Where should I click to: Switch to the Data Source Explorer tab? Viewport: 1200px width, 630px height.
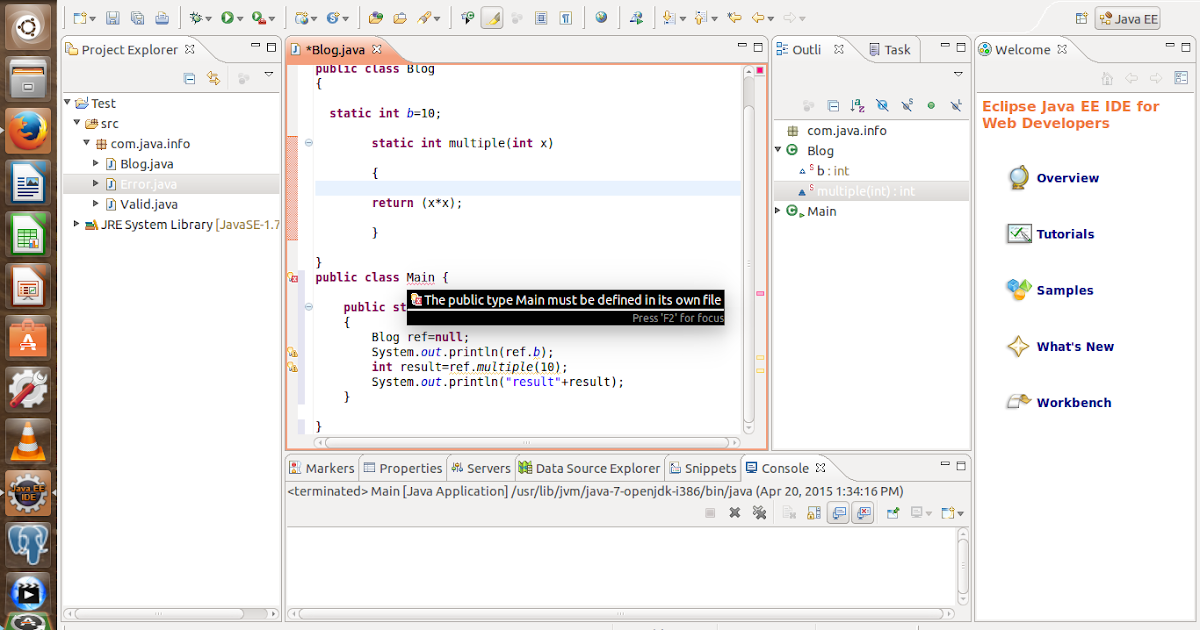(589, 468)
